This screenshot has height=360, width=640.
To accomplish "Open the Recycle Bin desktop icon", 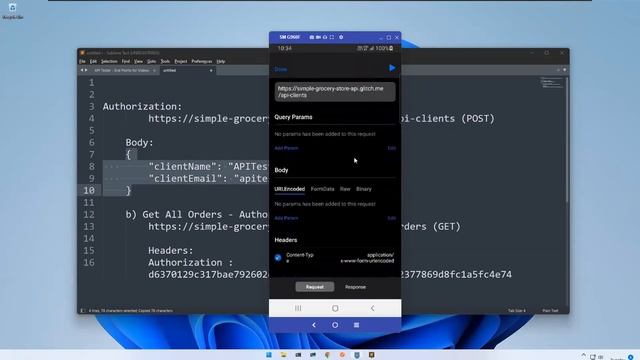I will (13, 11).
